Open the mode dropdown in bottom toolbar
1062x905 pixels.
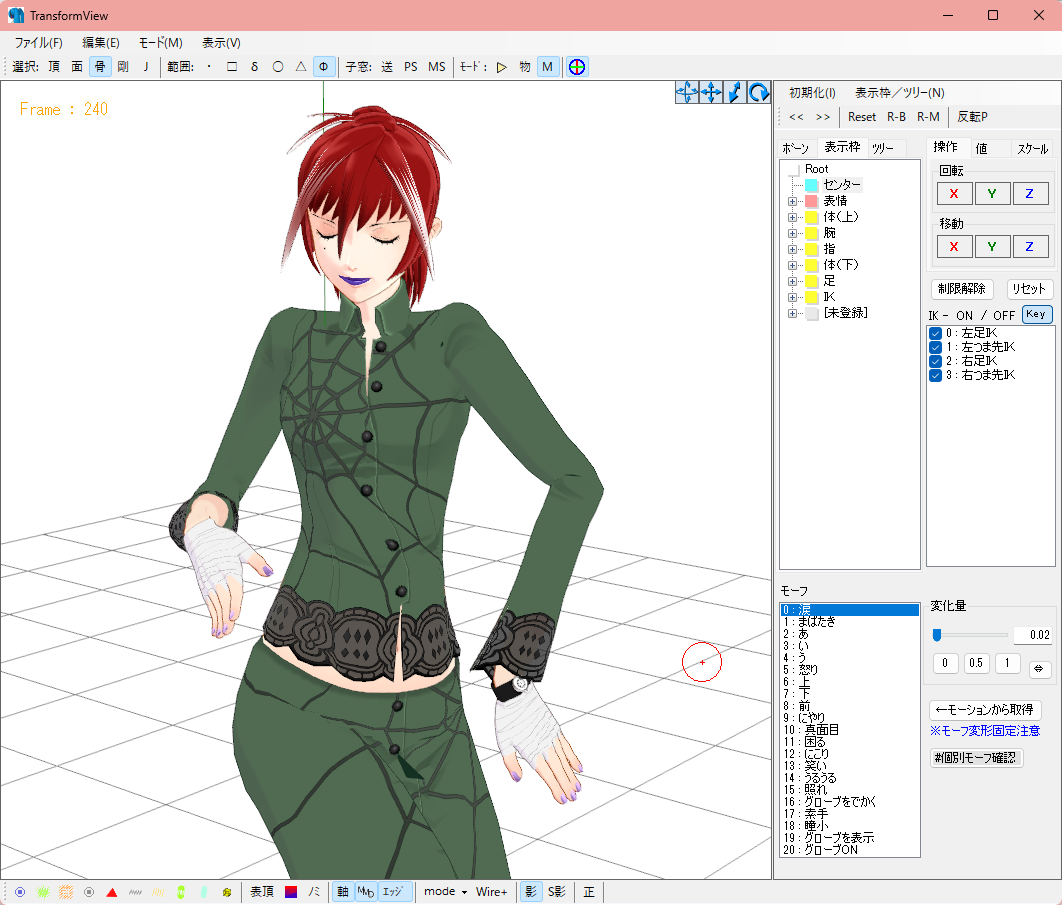point(445,892)
